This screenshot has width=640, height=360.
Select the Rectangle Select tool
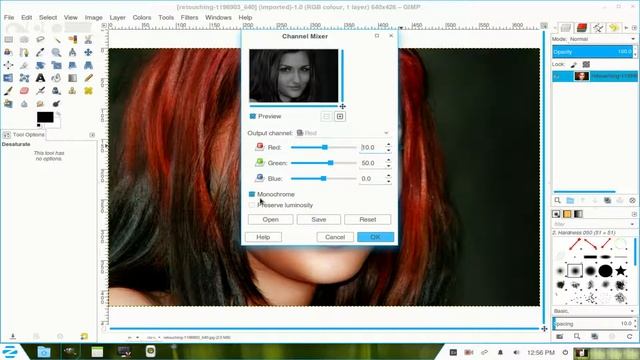[9, 40]
